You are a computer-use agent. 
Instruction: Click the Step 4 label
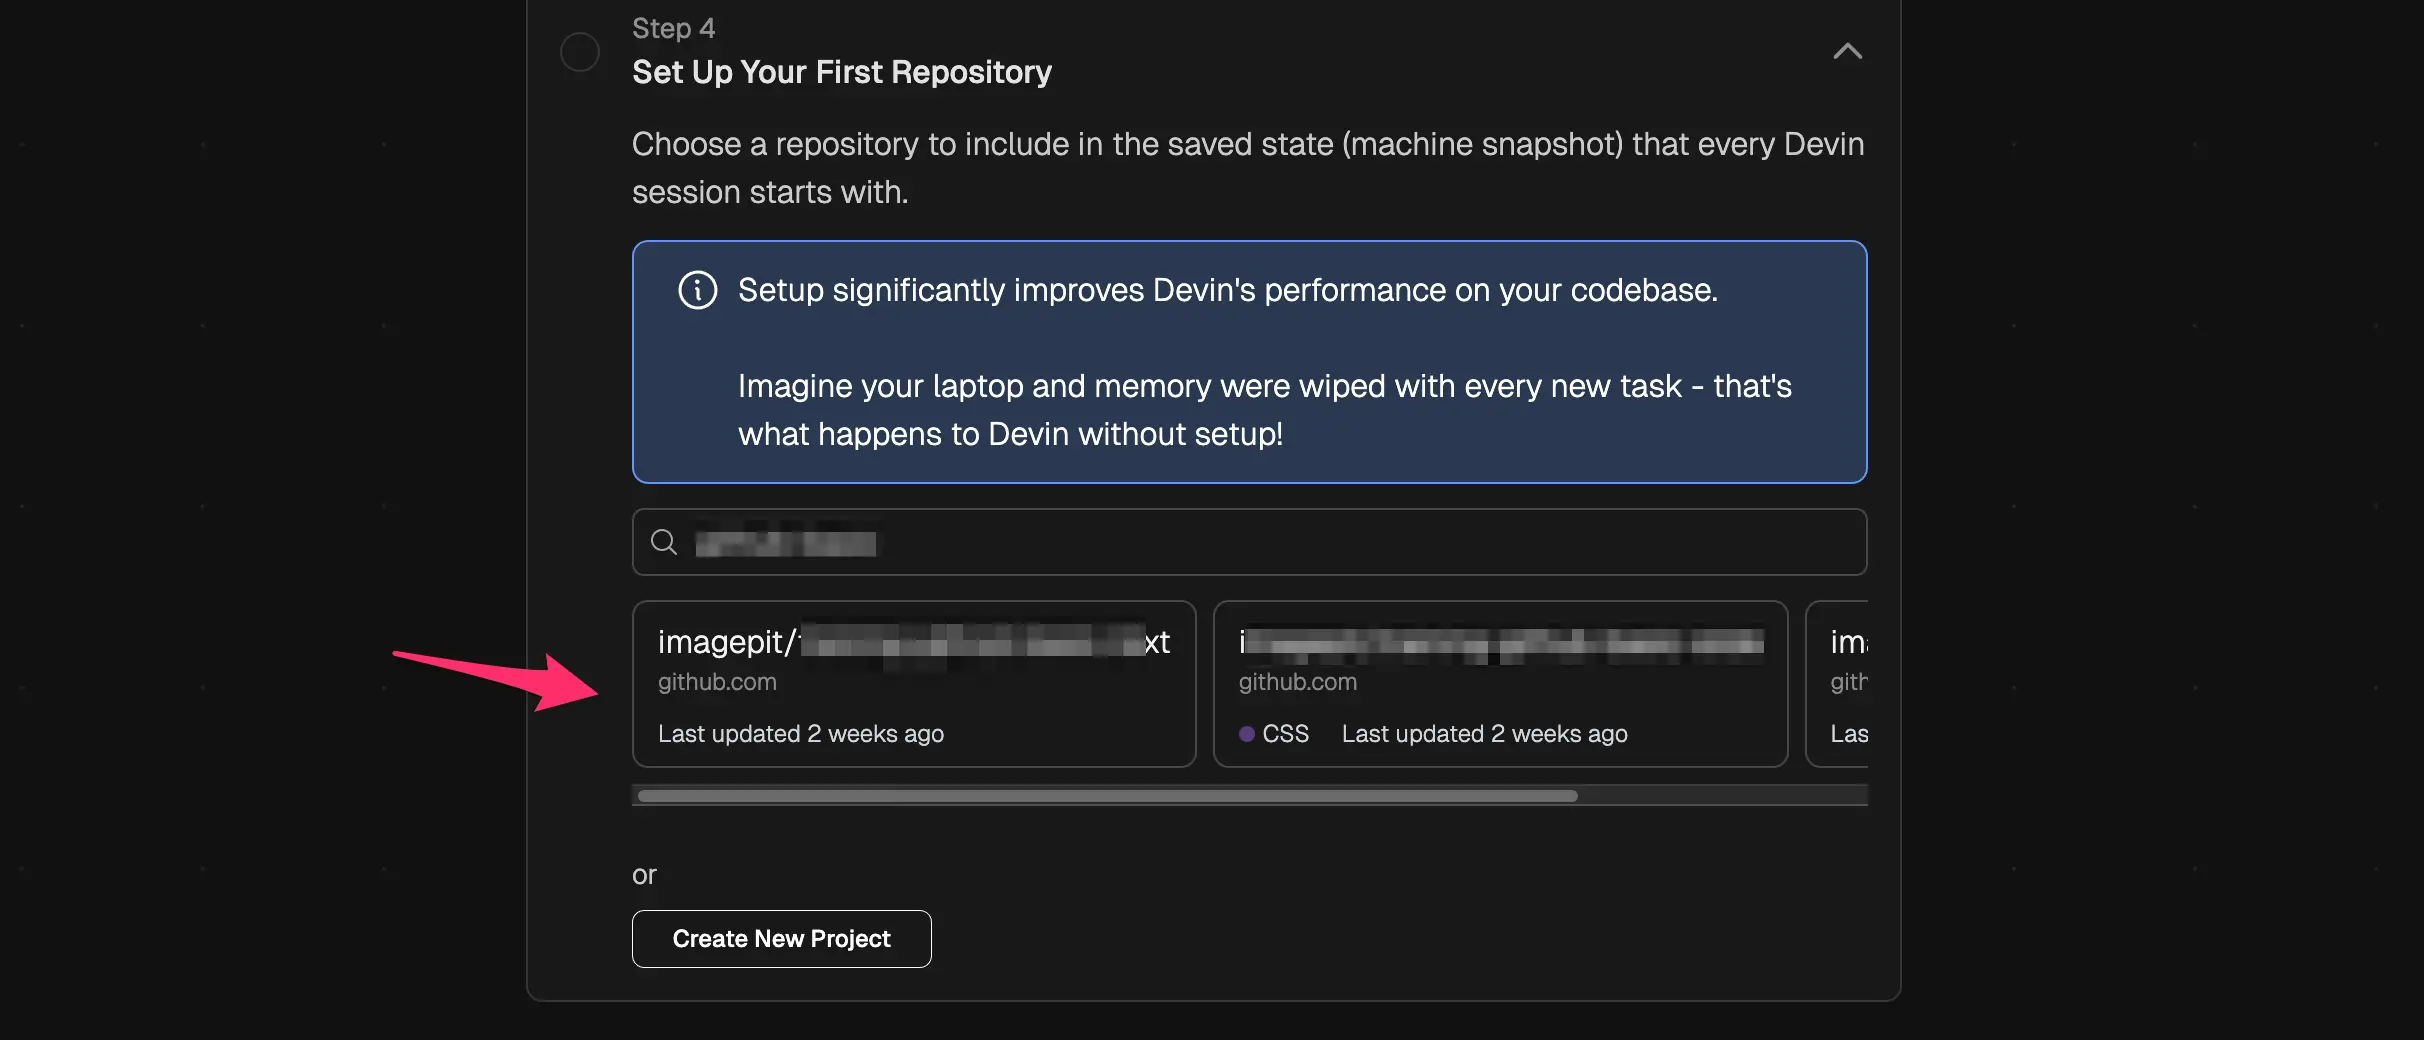click(x=673, y=28)
